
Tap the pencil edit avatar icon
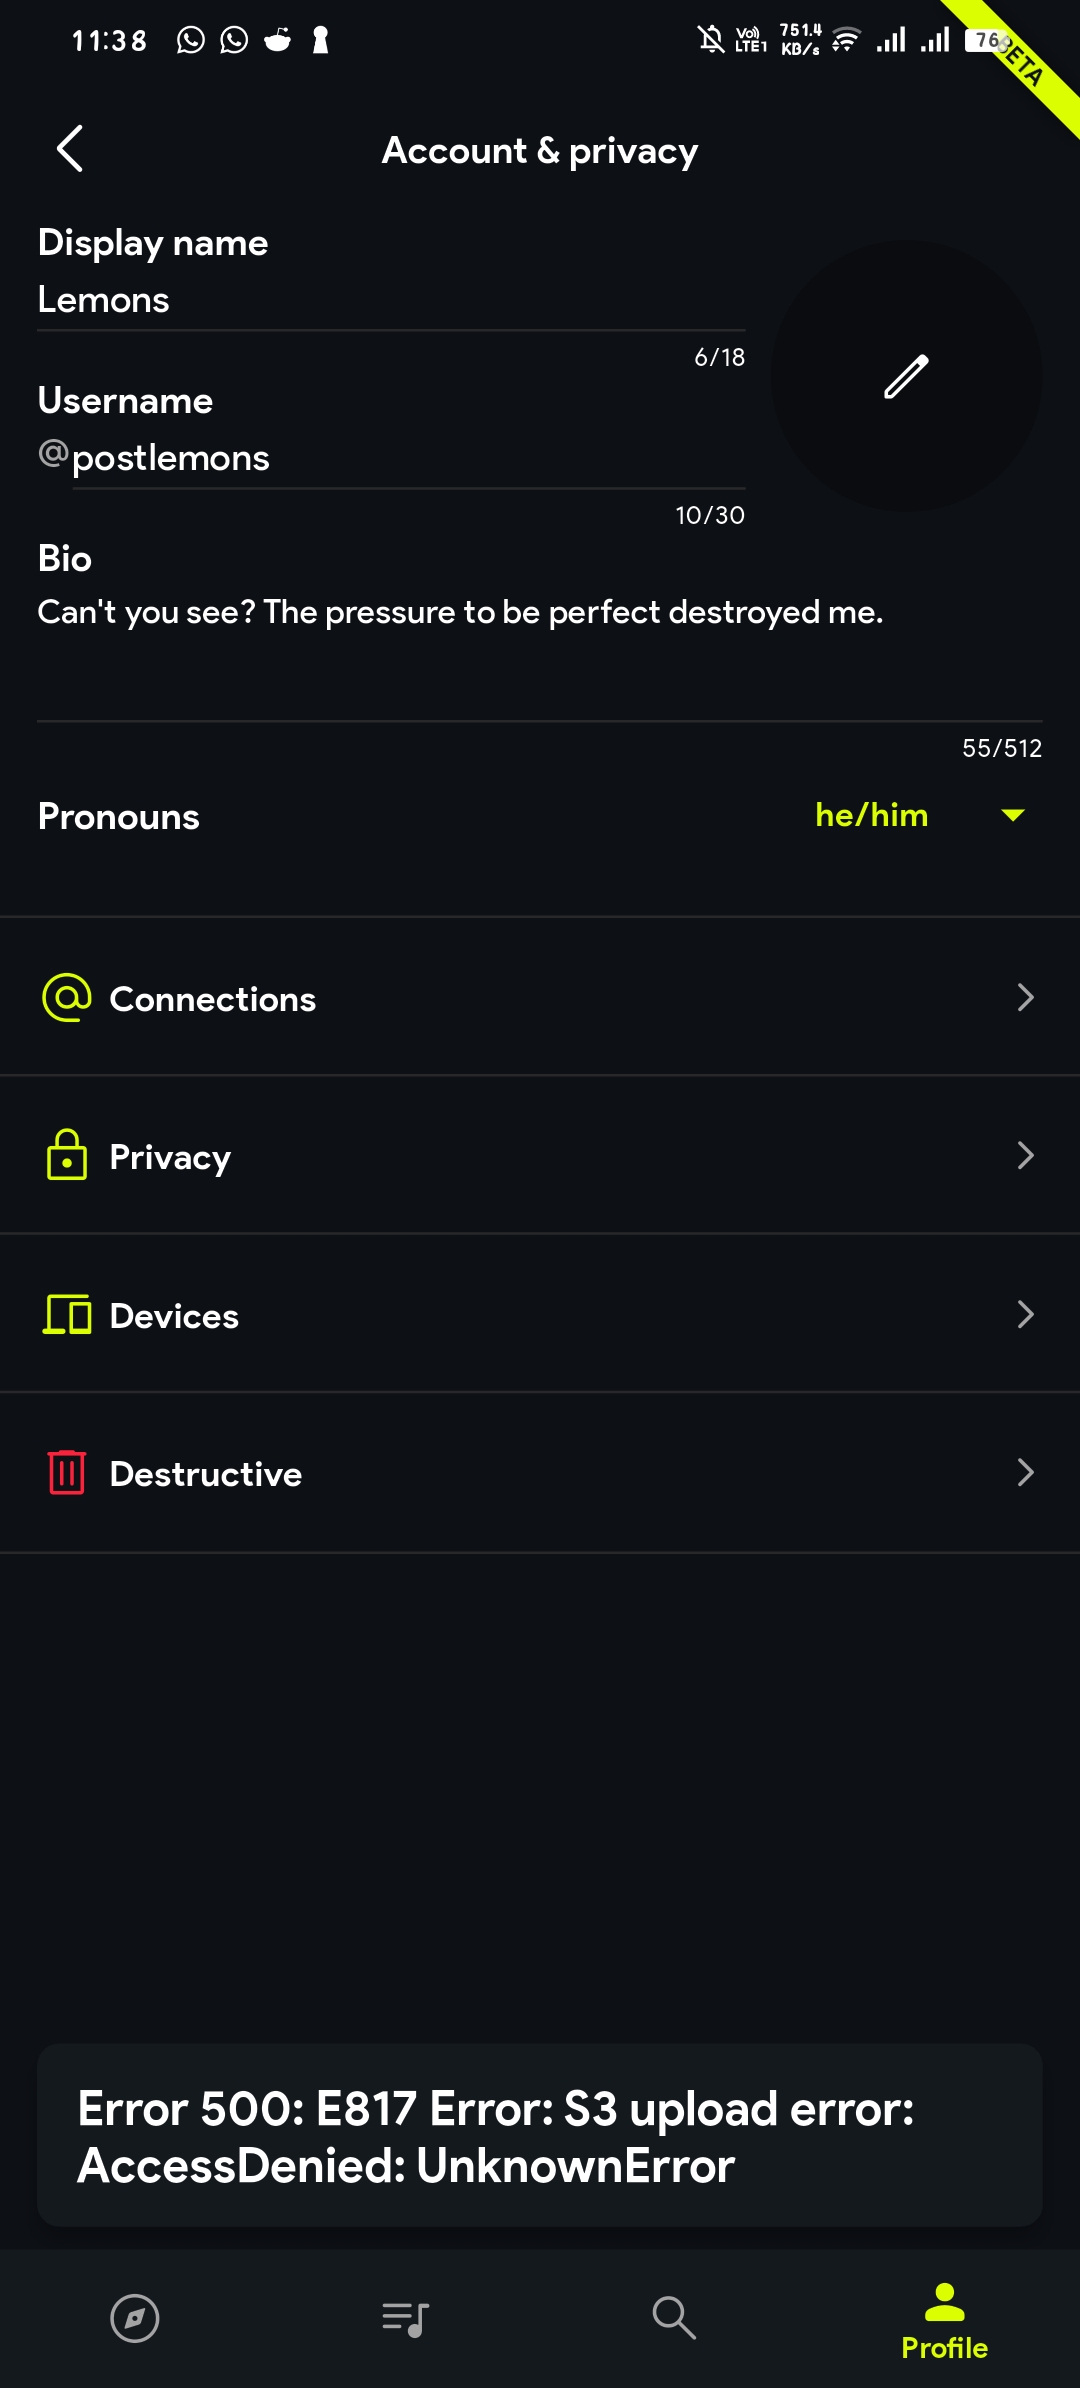(906, 376)
